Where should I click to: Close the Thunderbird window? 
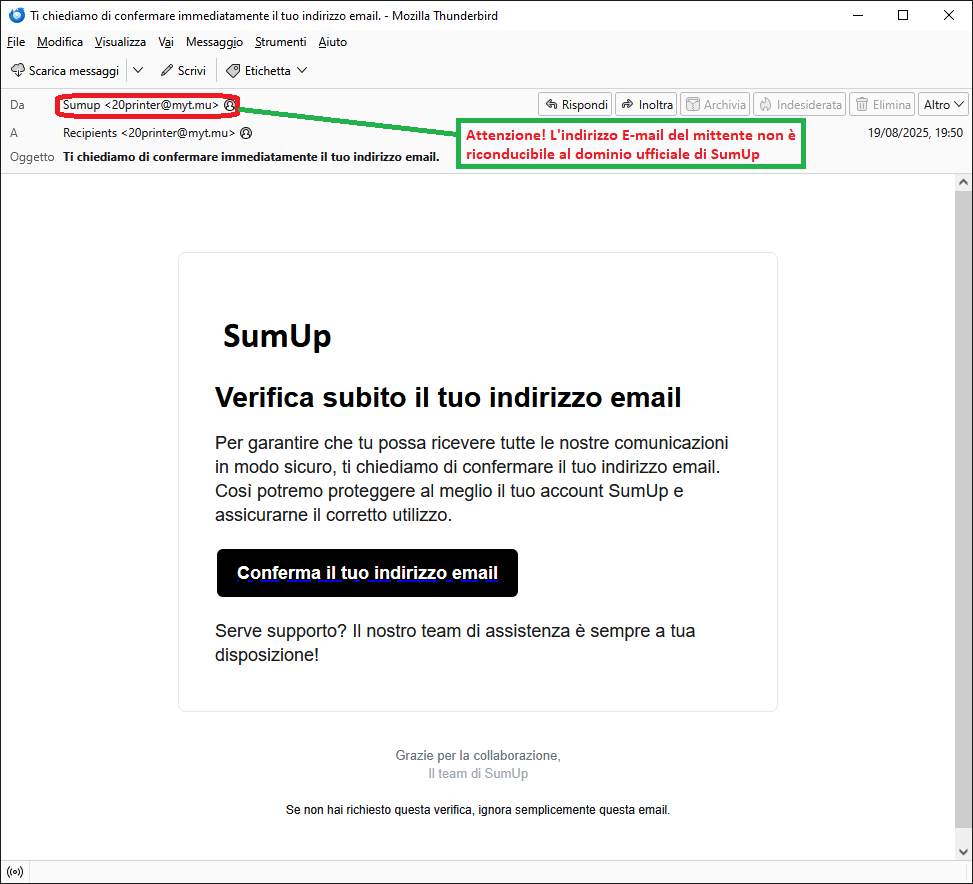[949, 16]
